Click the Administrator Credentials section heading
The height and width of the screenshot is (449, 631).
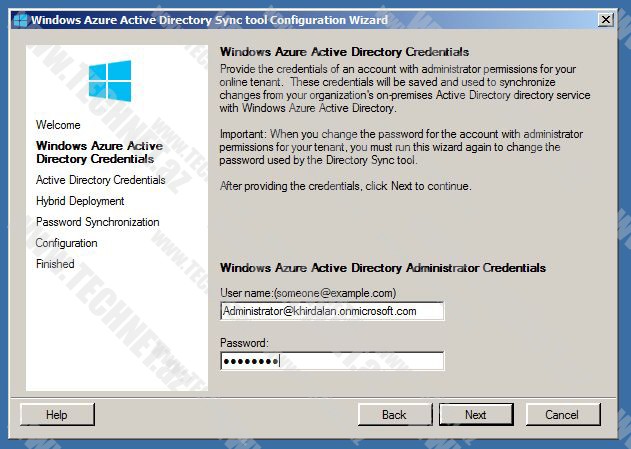click(x=382, y=268)
